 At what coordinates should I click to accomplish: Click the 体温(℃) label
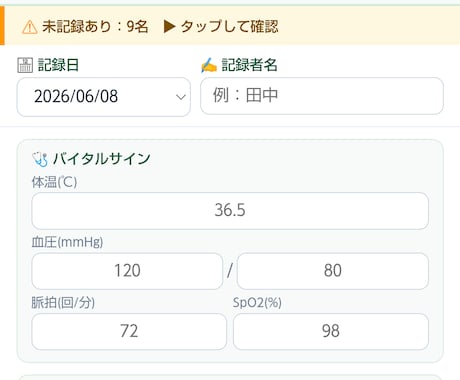54,182
